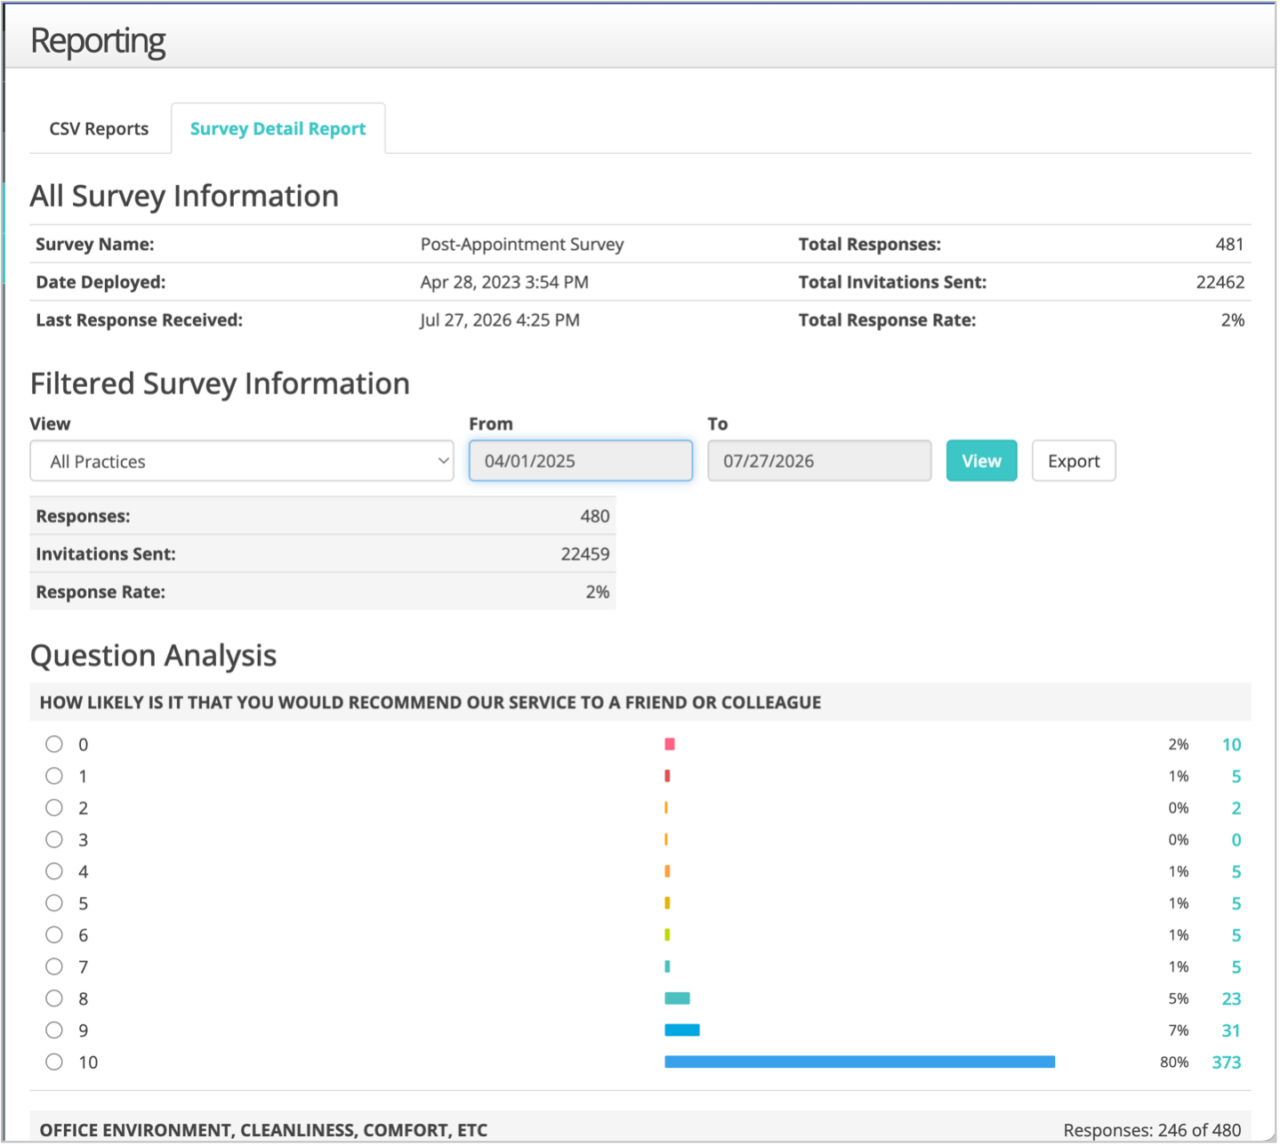This screenshot has height=1147, width=1280.
Task: Click the Invitations Sent value 22459
Action: (585, 554)
